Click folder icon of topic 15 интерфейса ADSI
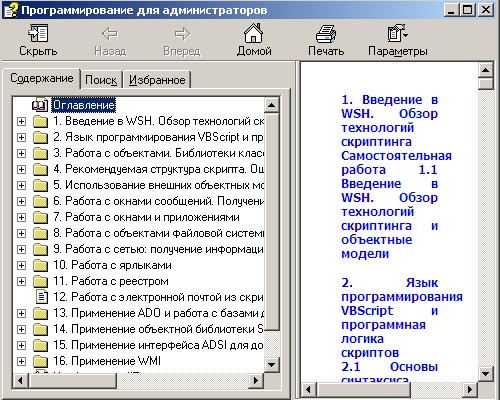This screenshot has height=400, width=500. pos(41,345)
